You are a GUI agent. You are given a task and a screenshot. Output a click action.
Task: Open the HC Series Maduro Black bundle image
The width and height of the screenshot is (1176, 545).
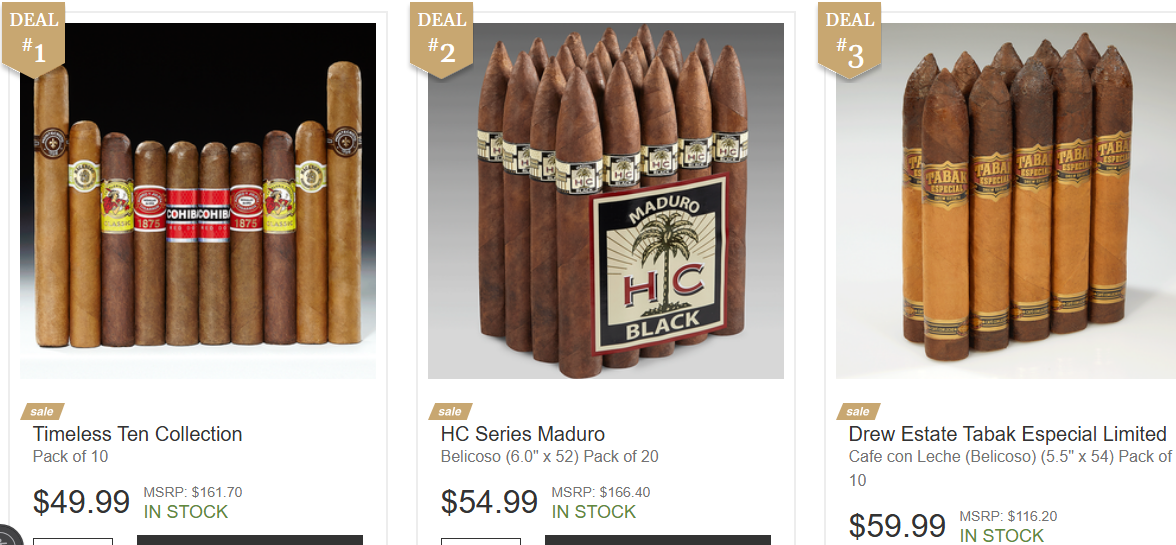coord(606,200)
